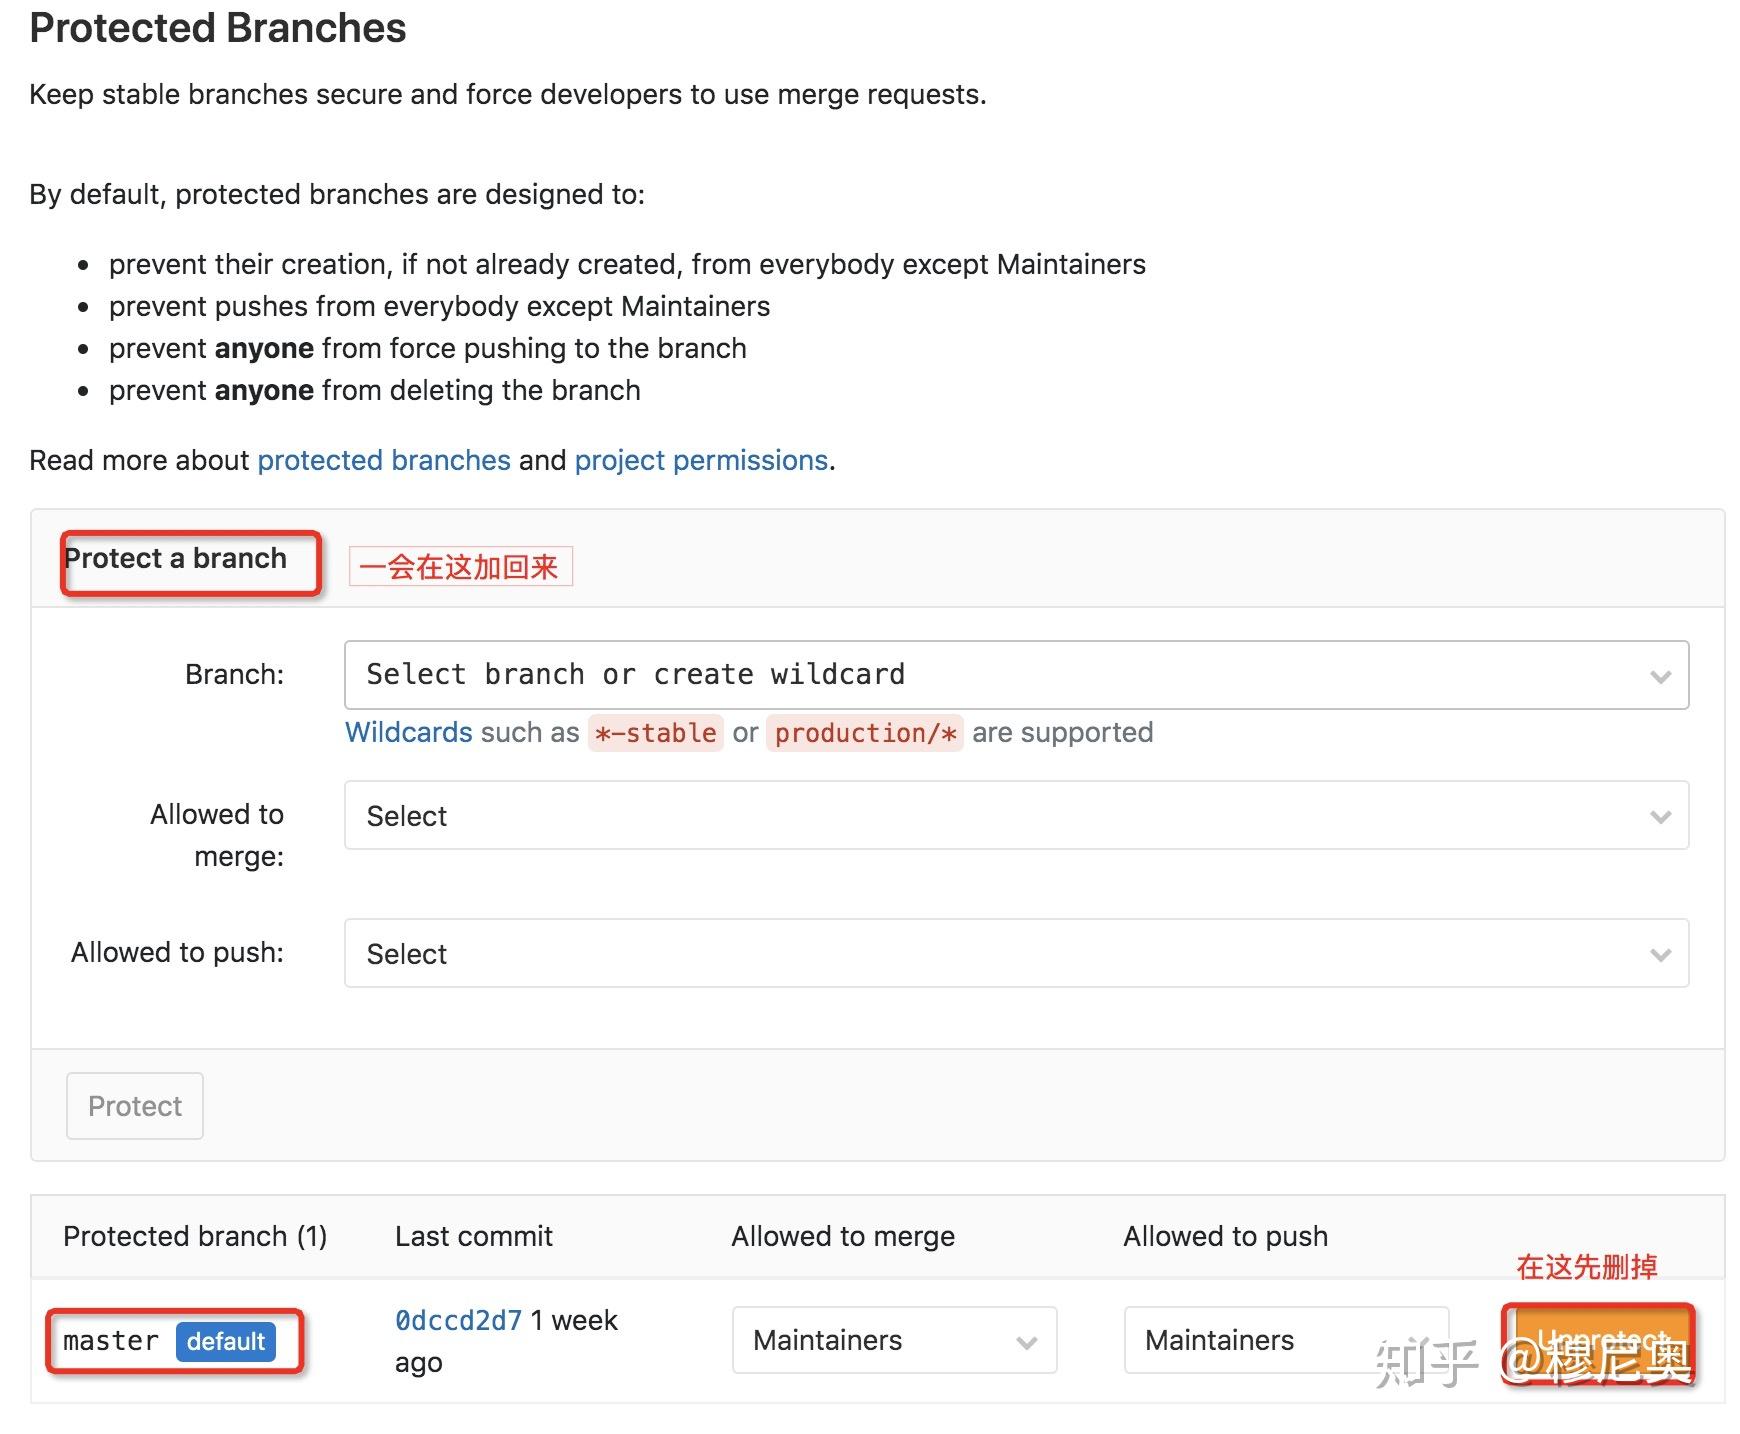Click the Protect button
Screen dimensions: 1740x1434
point(134,1105)
